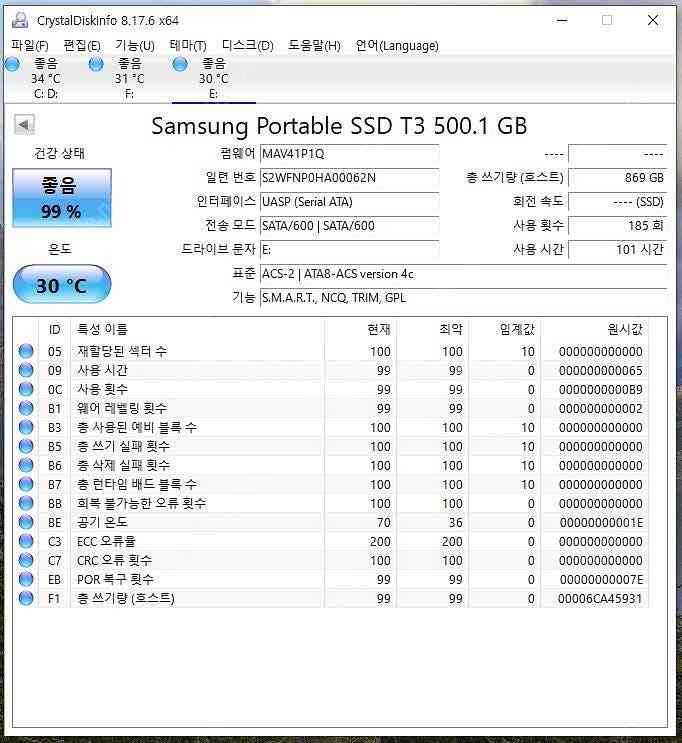
Task: Select the C: D: disk status orb
Action: pos(13,64)
